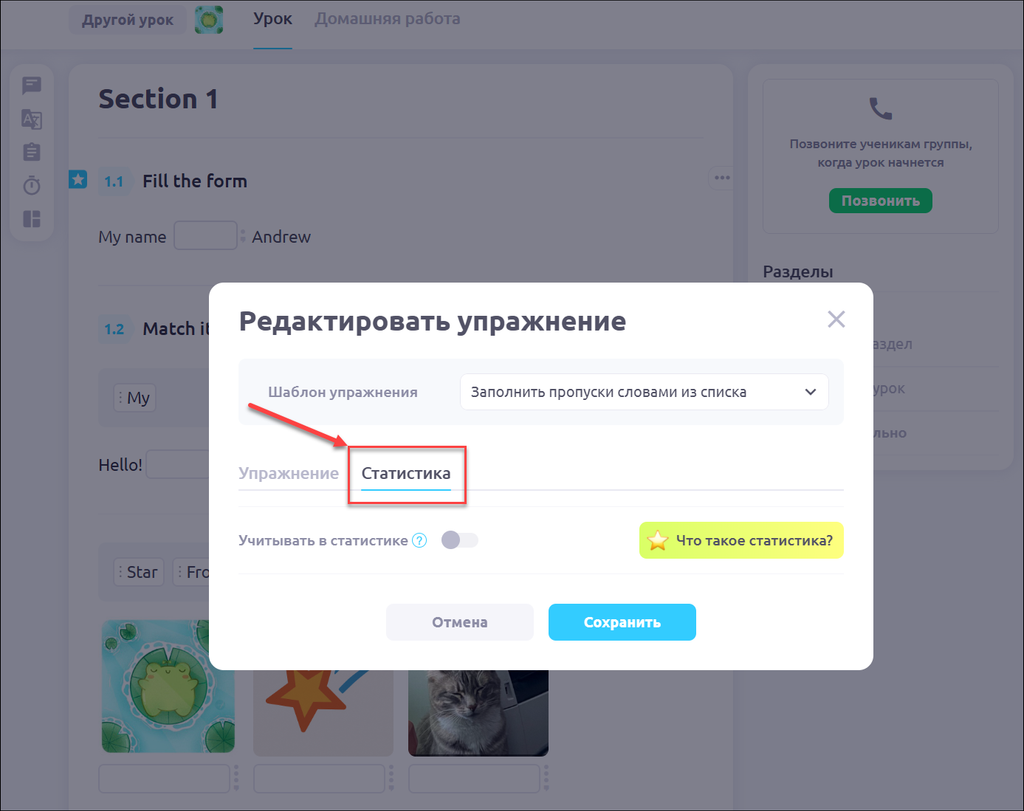1024x811 pixels.
Task: Expand the template dropdown chevron arrow
Action: click(x=810, y=392)
